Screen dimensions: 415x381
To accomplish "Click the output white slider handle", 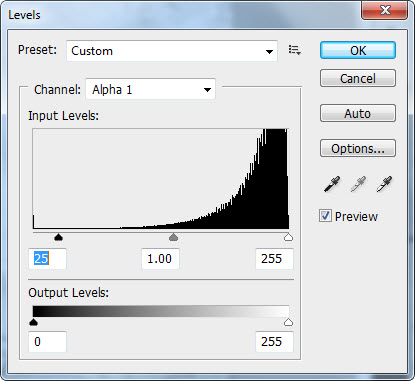I will (x=288, y=322).
